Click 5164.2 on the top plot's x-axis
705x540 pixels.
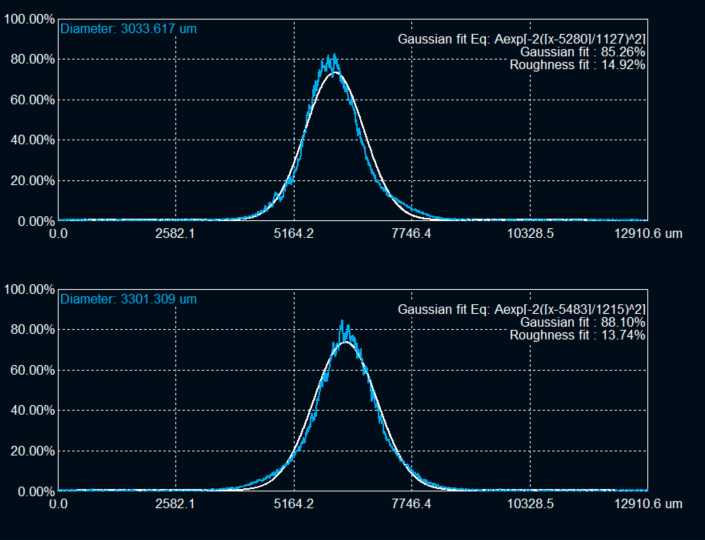(x=293, y=234)
